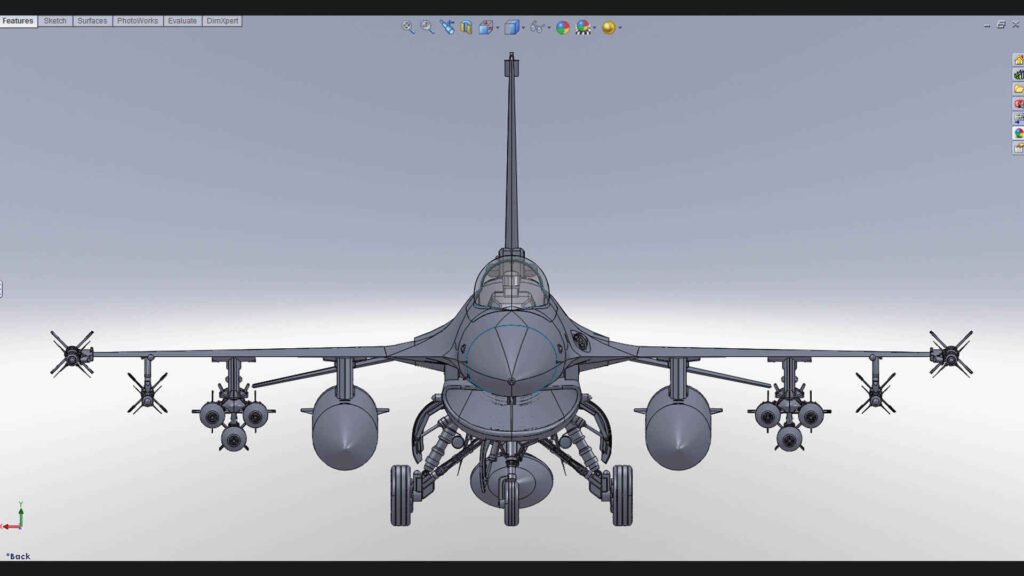Expand the collapsed left panel handle

(1, 289)
